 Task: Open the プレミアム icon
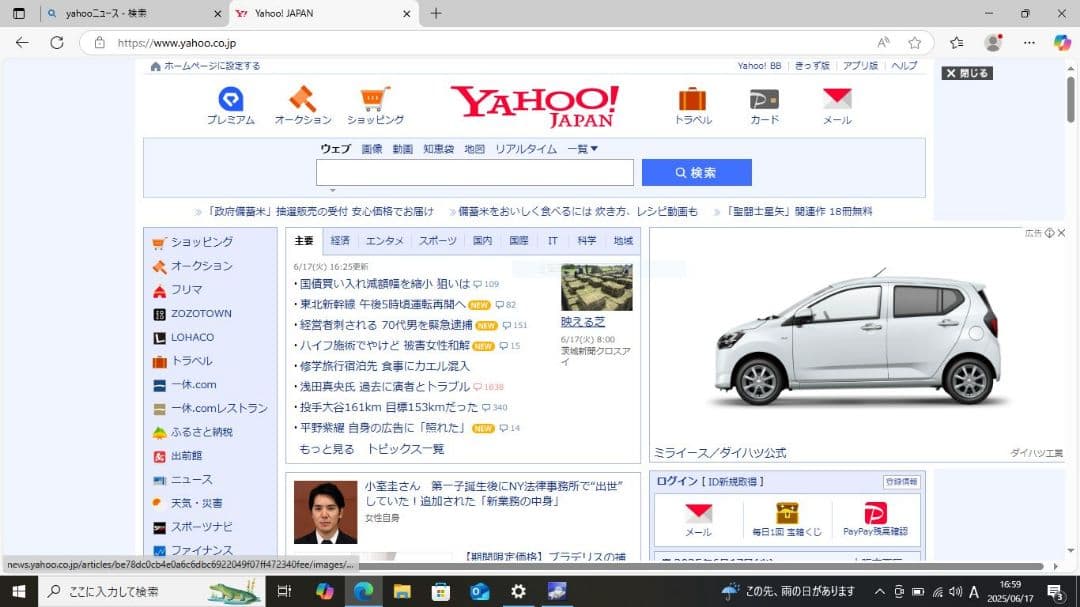tap(231, 100)
